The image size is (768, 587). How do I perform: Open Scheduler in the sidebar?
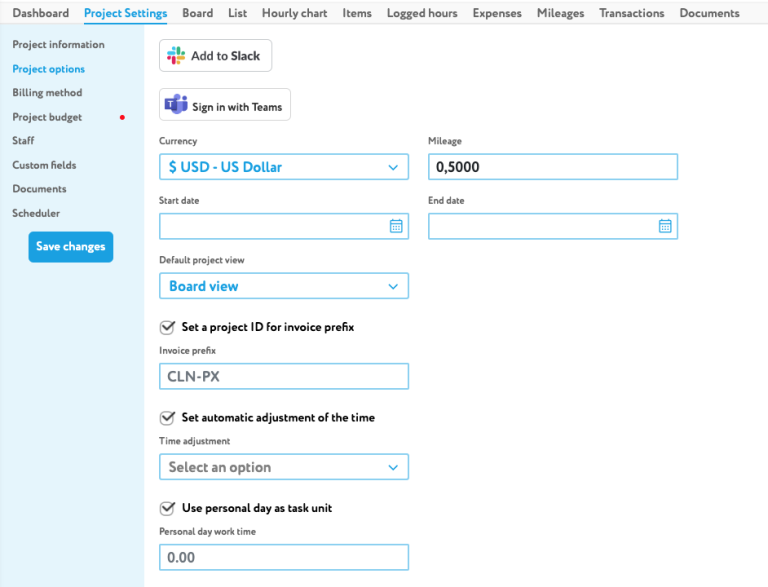point(36,213)
